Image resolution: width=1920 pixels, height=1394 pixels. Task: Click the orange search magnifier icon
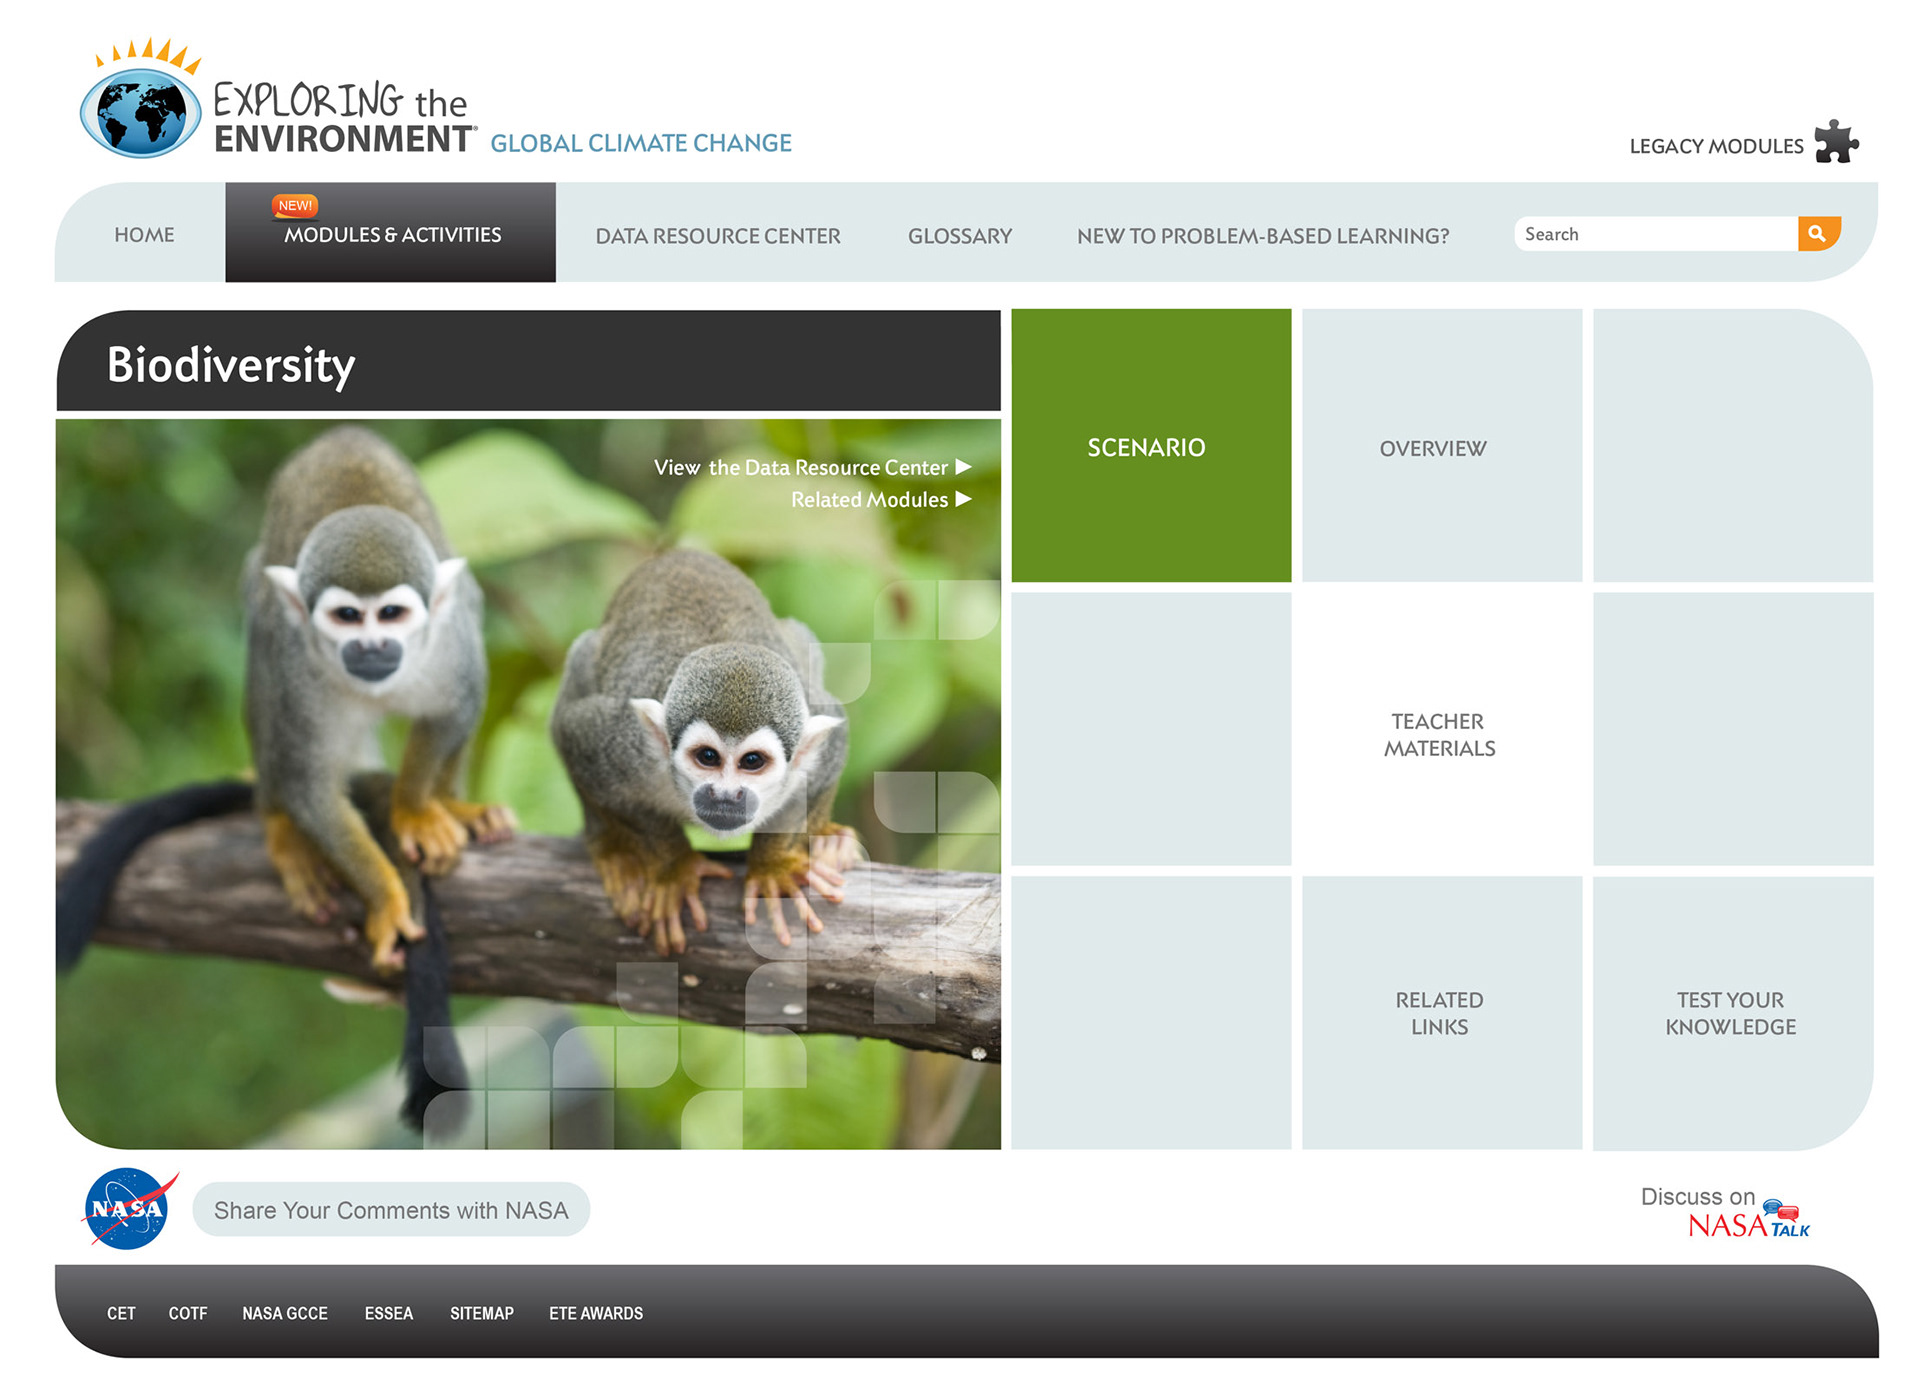click(1817, 234)
